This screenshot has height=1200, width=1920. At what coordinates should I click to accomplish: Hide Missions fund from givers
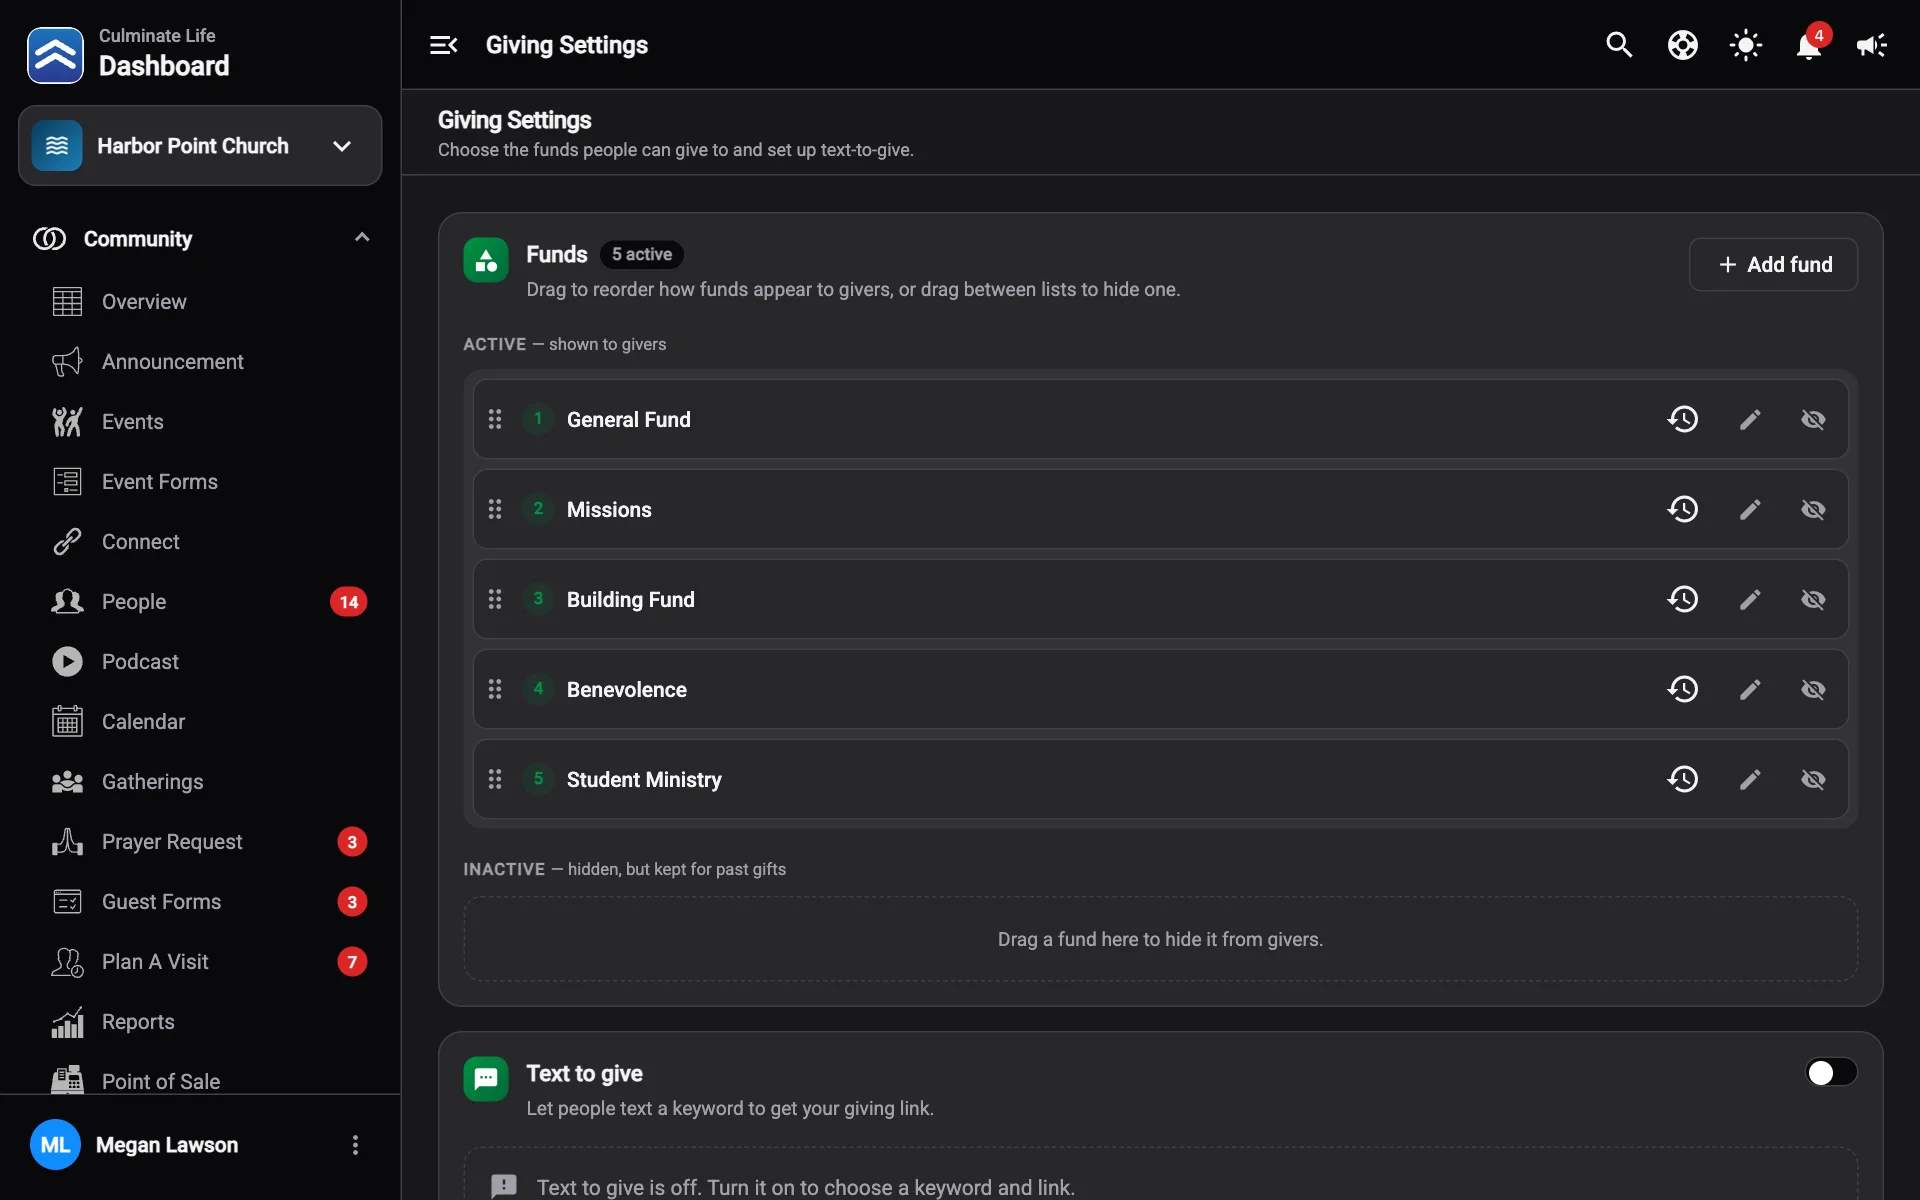tap(1813, 509)
